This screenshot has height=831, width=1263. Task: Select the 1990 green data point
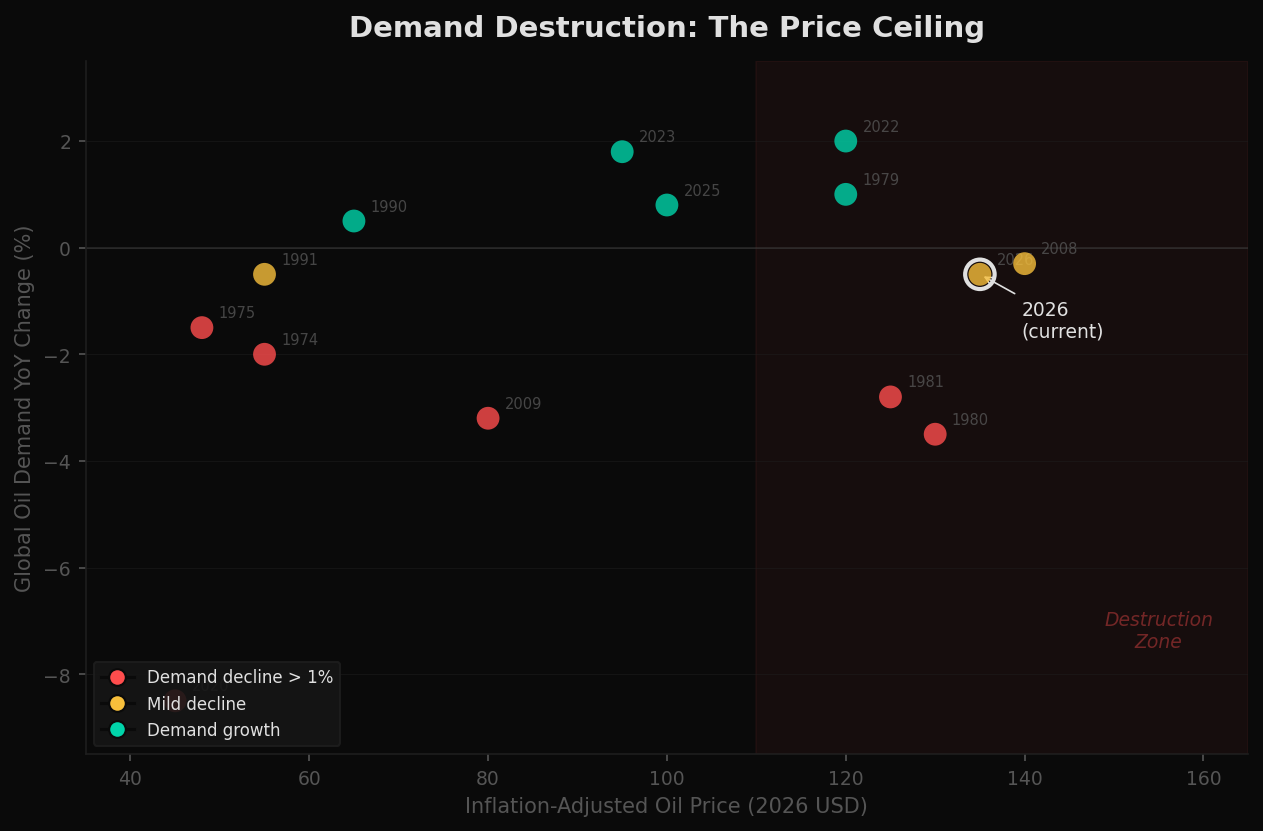pos(352,220)
